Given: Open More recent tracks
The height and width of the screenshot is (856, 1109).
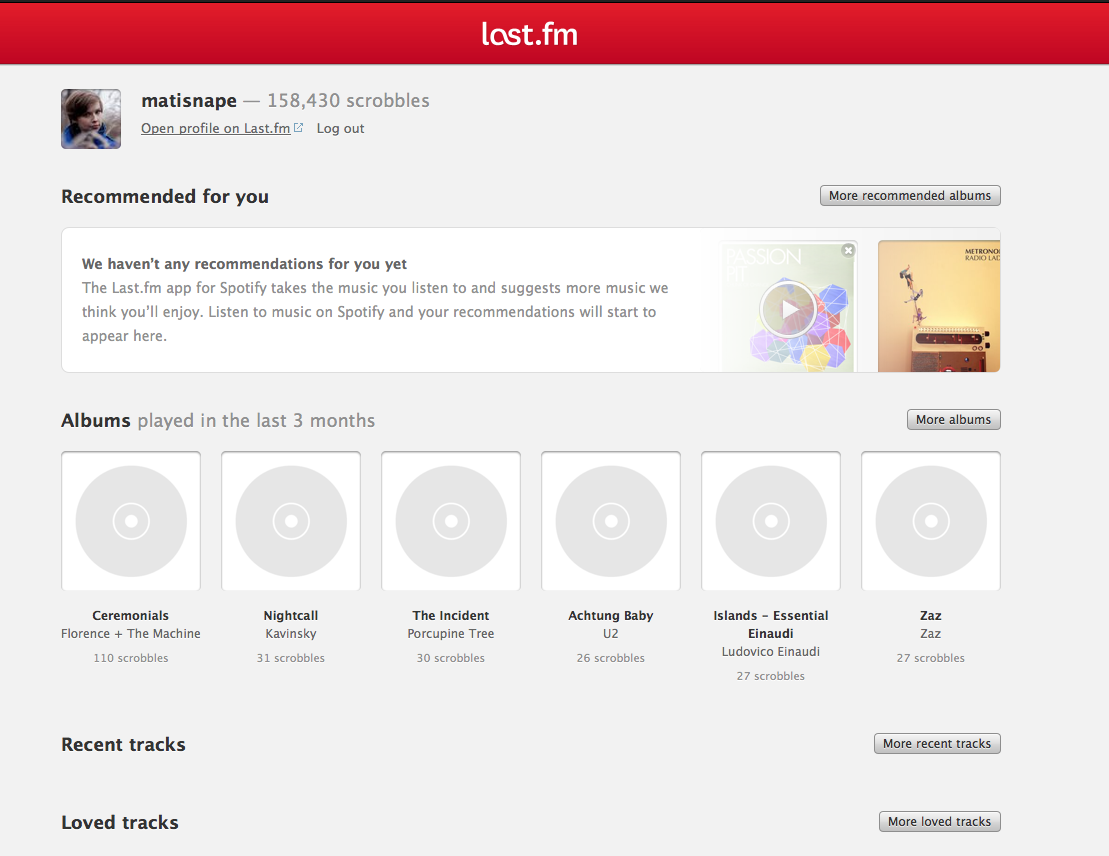Looking at the screenshot, I should [936, 744].
